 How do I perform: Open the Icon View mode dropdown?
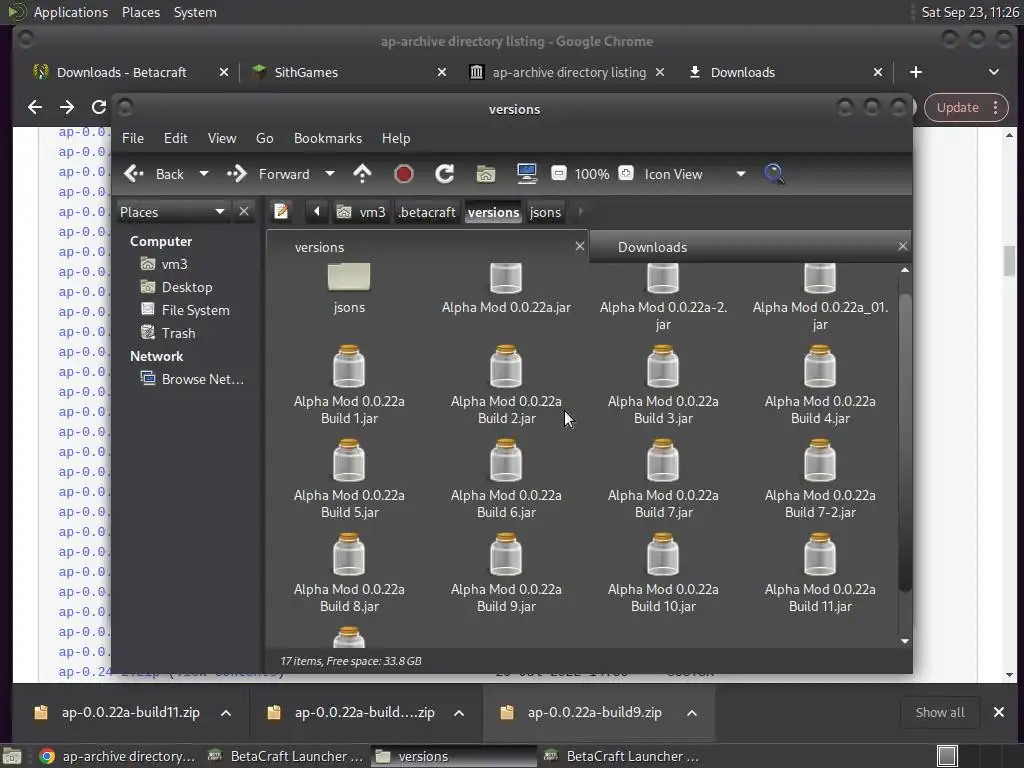(694, 174)
